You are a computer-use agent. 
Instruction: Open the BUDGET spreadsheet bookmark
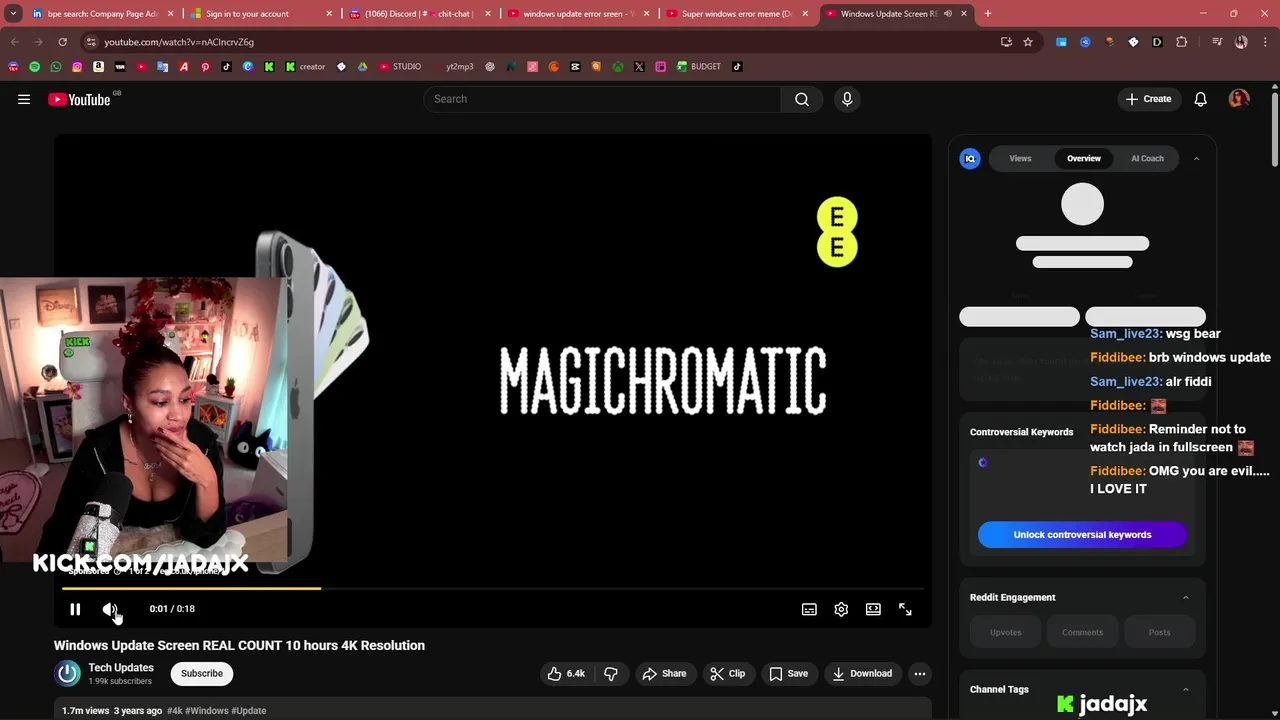698,67
